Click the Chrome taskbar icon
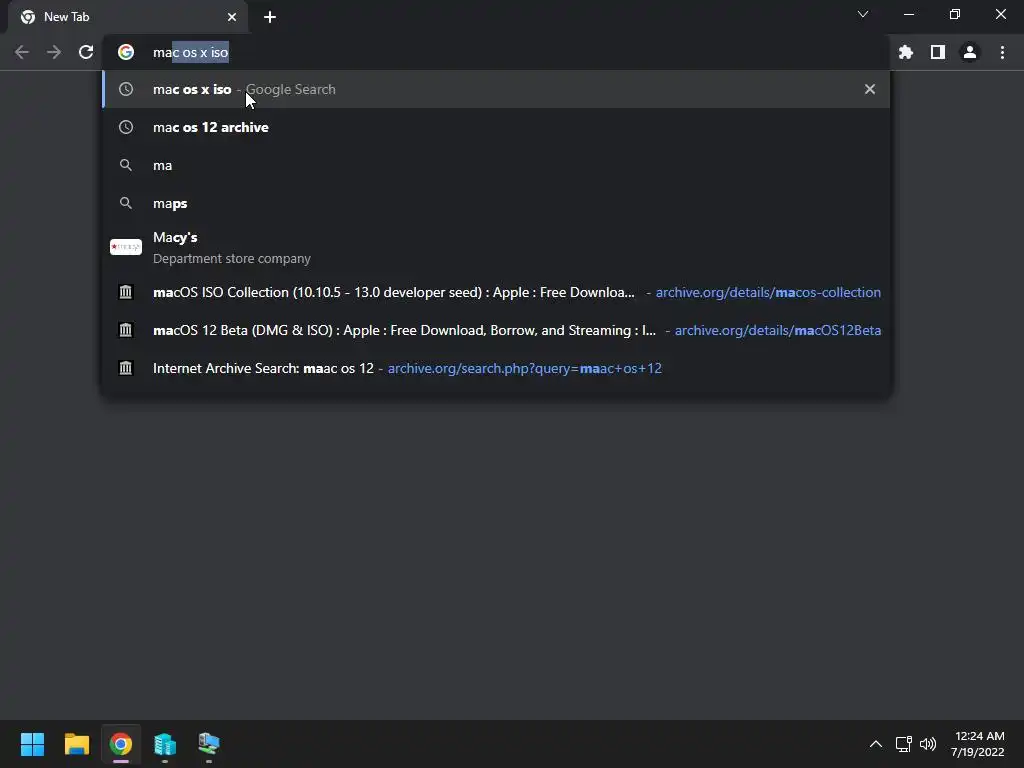The height and width of the screenshot is (768, 1024). [121, 744]
